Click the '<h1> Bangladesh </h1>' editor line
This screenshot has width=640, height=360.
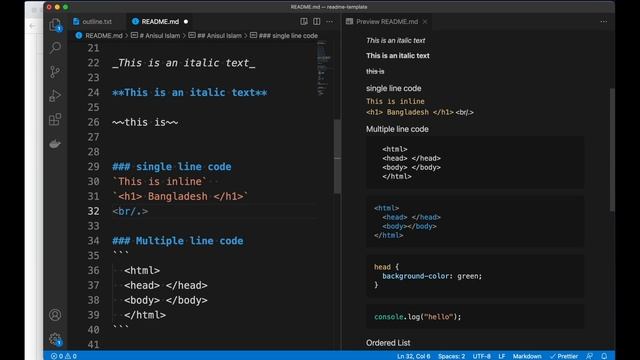pos(180,196)
